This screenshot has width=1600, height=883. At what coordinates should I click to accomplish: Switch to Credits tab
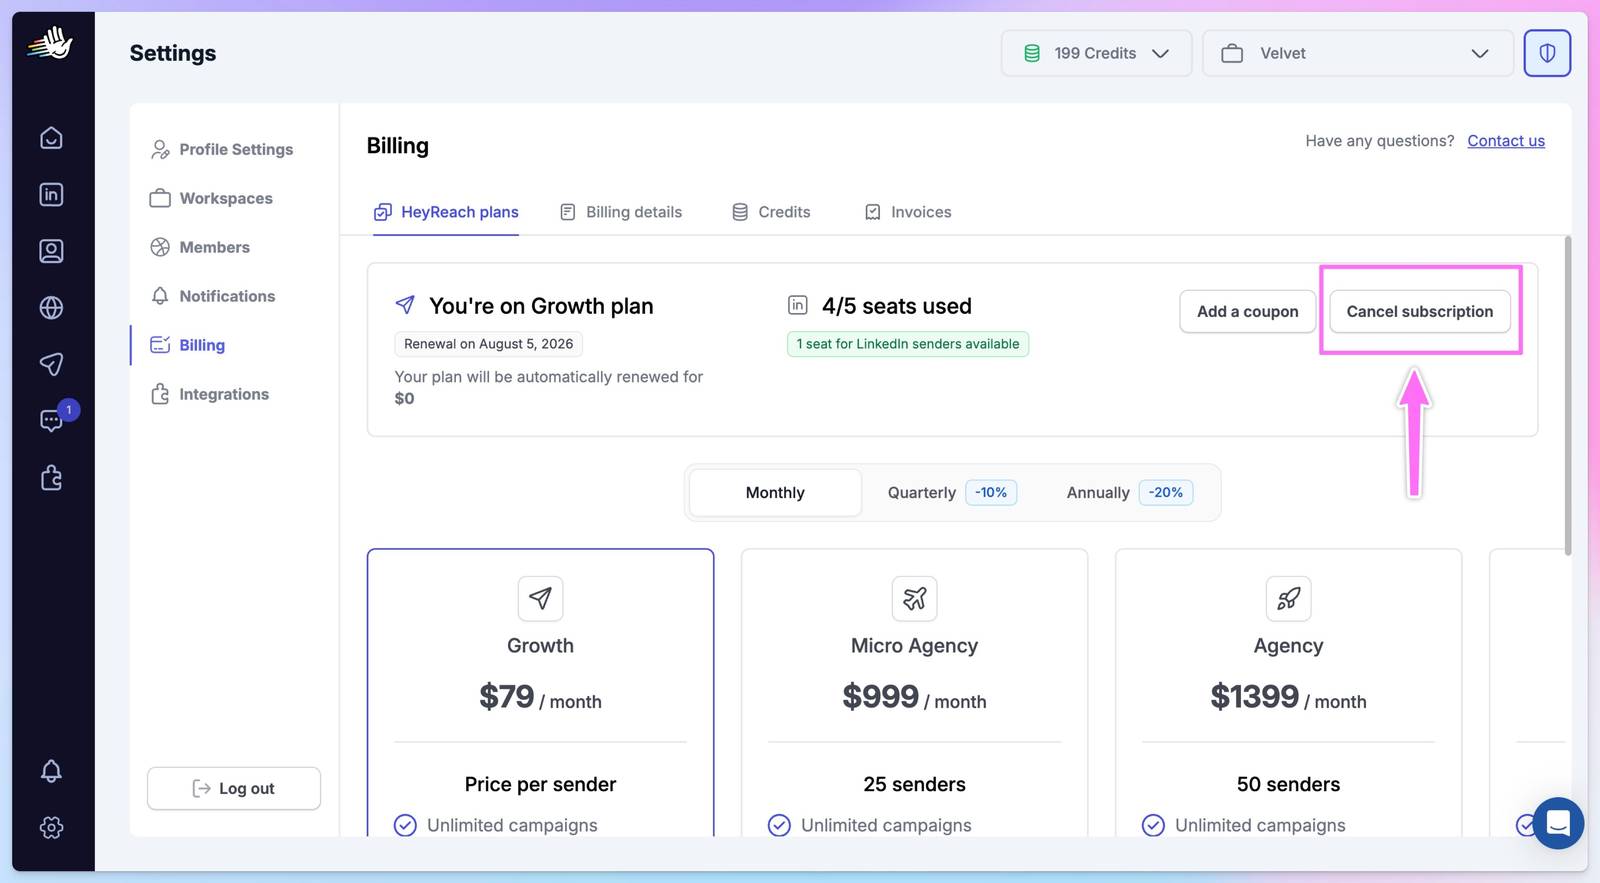coord(771,212)
